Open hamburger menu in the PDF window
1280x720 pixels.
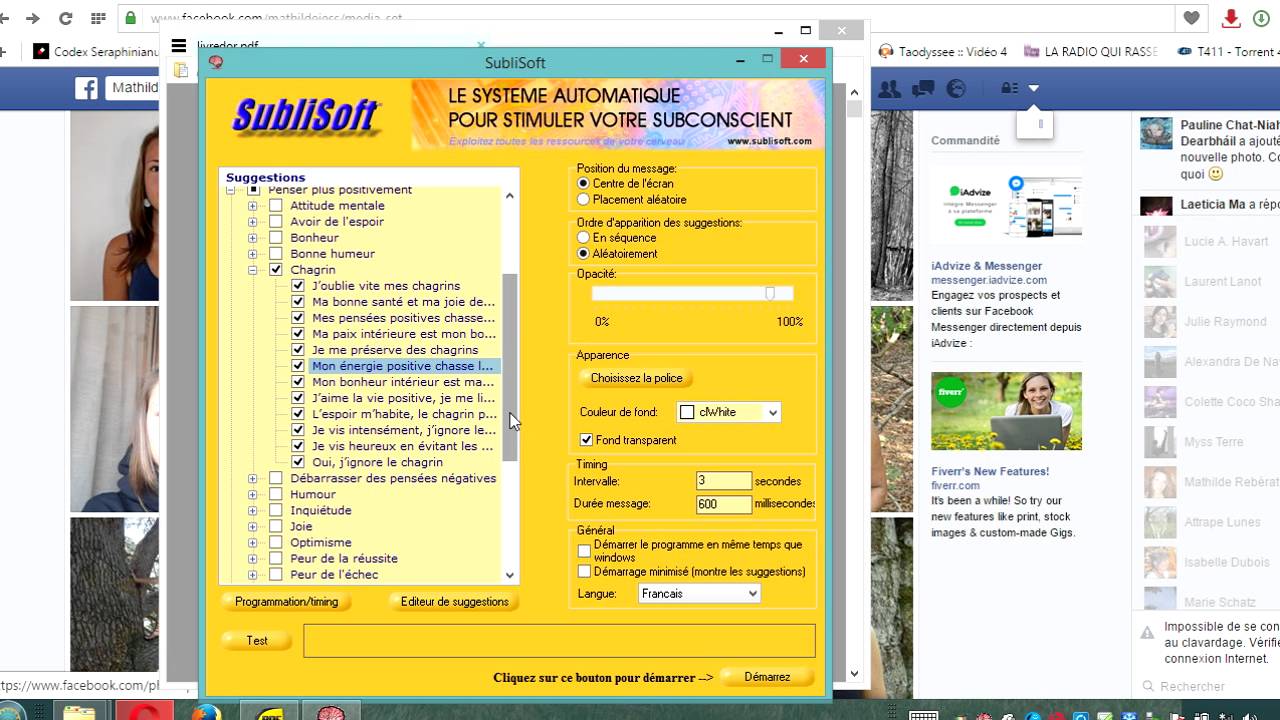tap(179, 45)
